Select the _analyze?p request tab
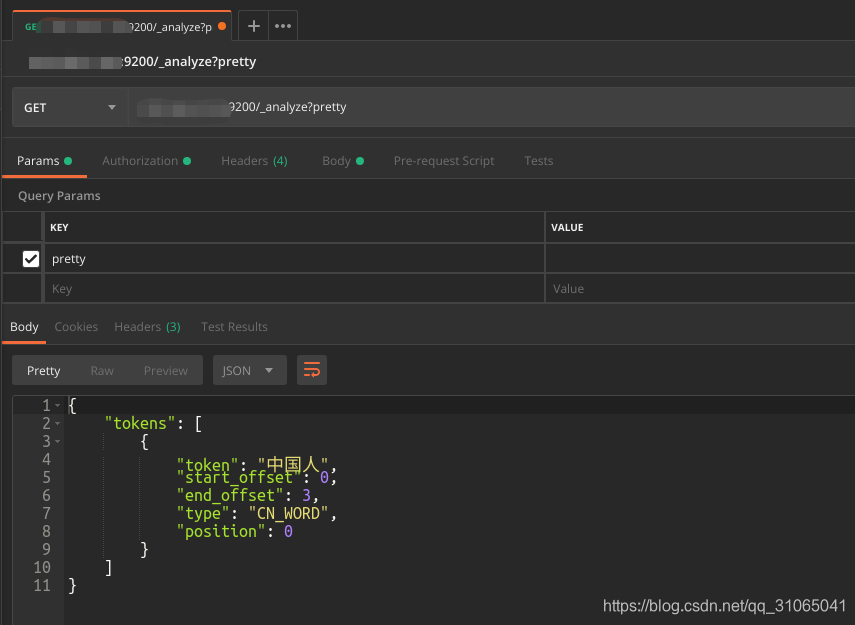 click(120, 27)
